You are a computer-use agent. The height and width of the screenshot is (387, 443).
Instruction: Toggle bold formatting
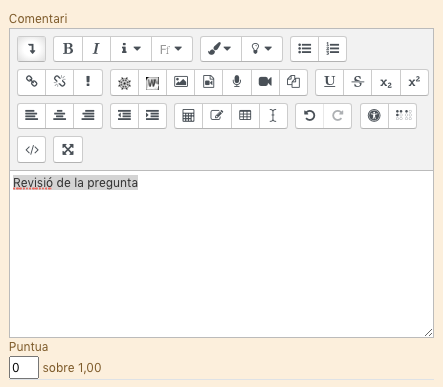[68, 49]
